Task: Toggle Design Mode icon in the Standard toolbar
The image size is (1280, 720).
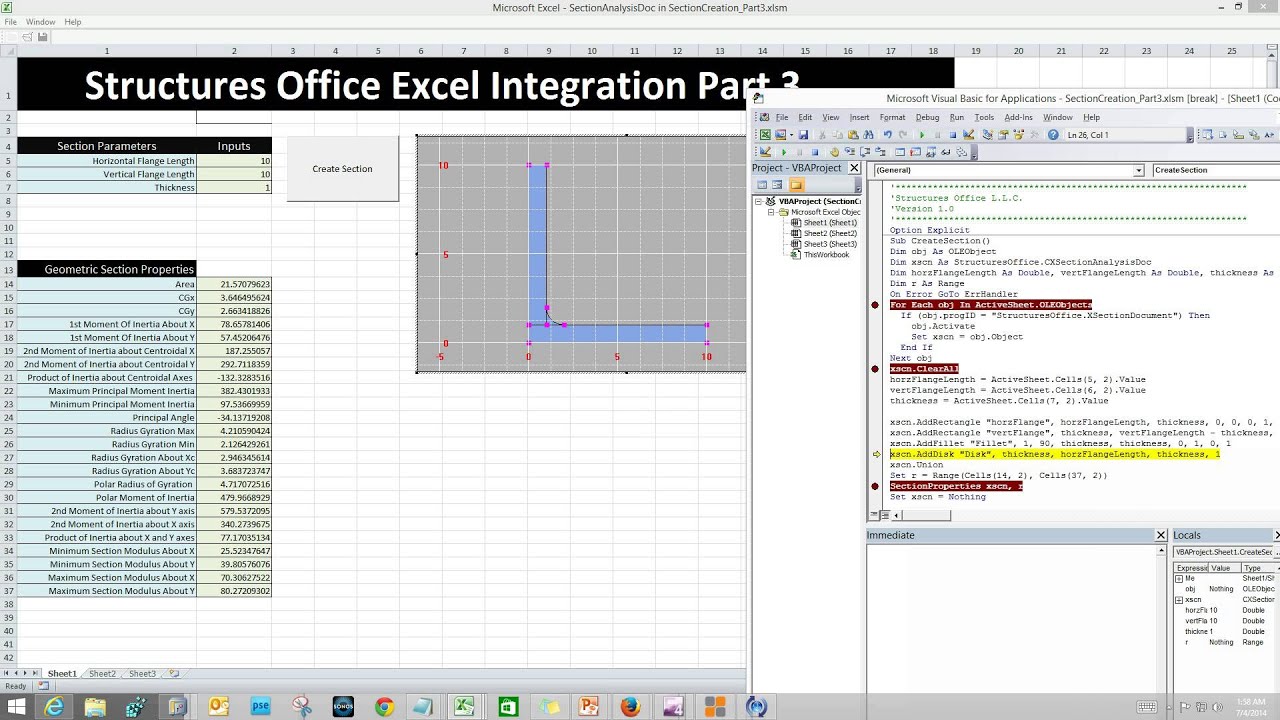Action: tap(968, 135)
